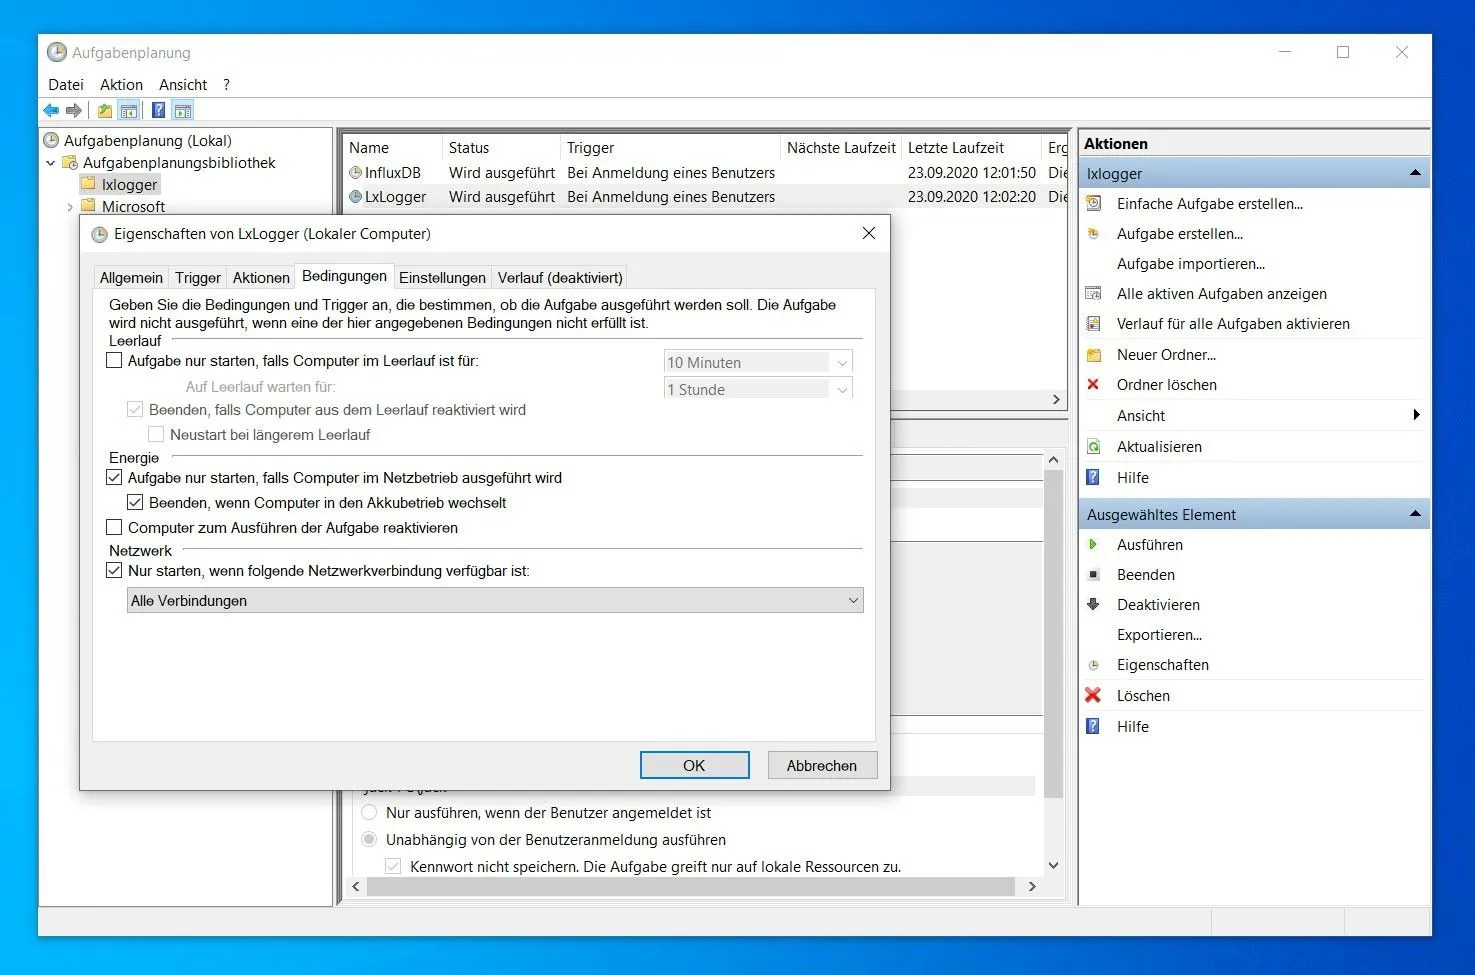Click the Neuer Ordner folder icon
The image size is (1475, 975).
click(1094, 355)
